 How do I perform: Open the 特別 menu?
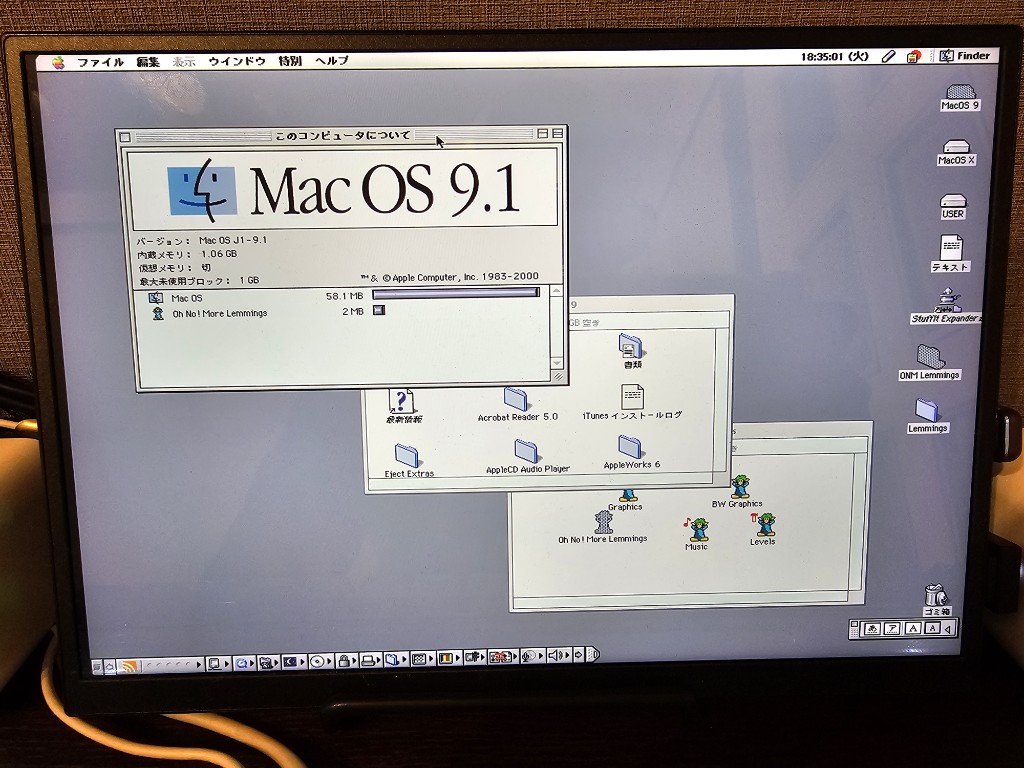point(290,61)
